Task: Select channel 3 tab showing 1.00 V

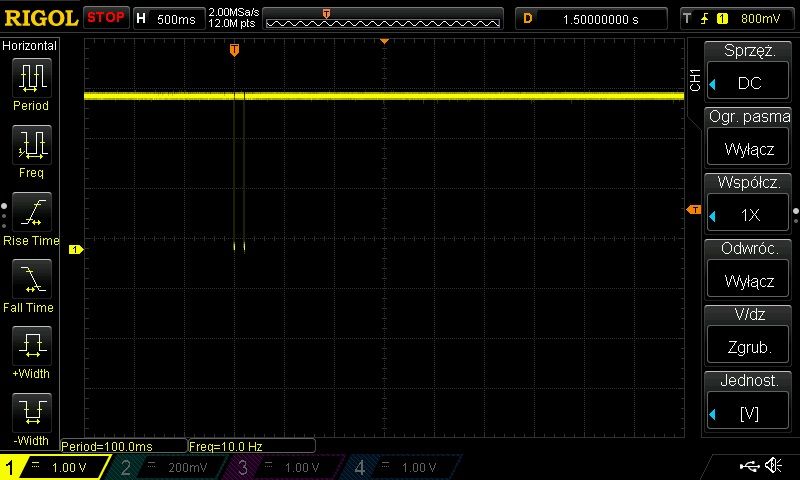Action: click(x=283, y=467)
